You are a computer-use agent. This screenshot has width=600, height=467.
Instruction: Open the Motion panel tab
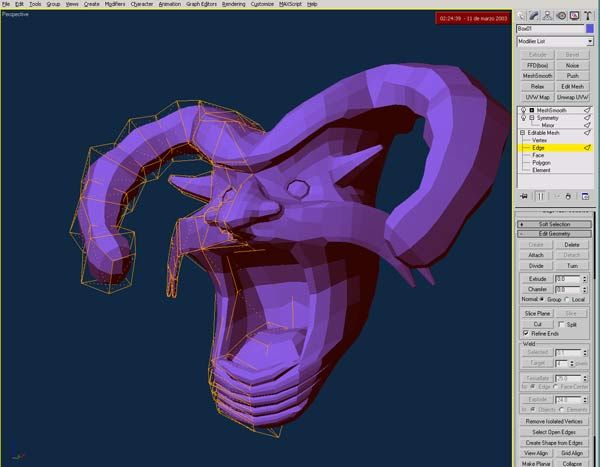click(561, 16)
